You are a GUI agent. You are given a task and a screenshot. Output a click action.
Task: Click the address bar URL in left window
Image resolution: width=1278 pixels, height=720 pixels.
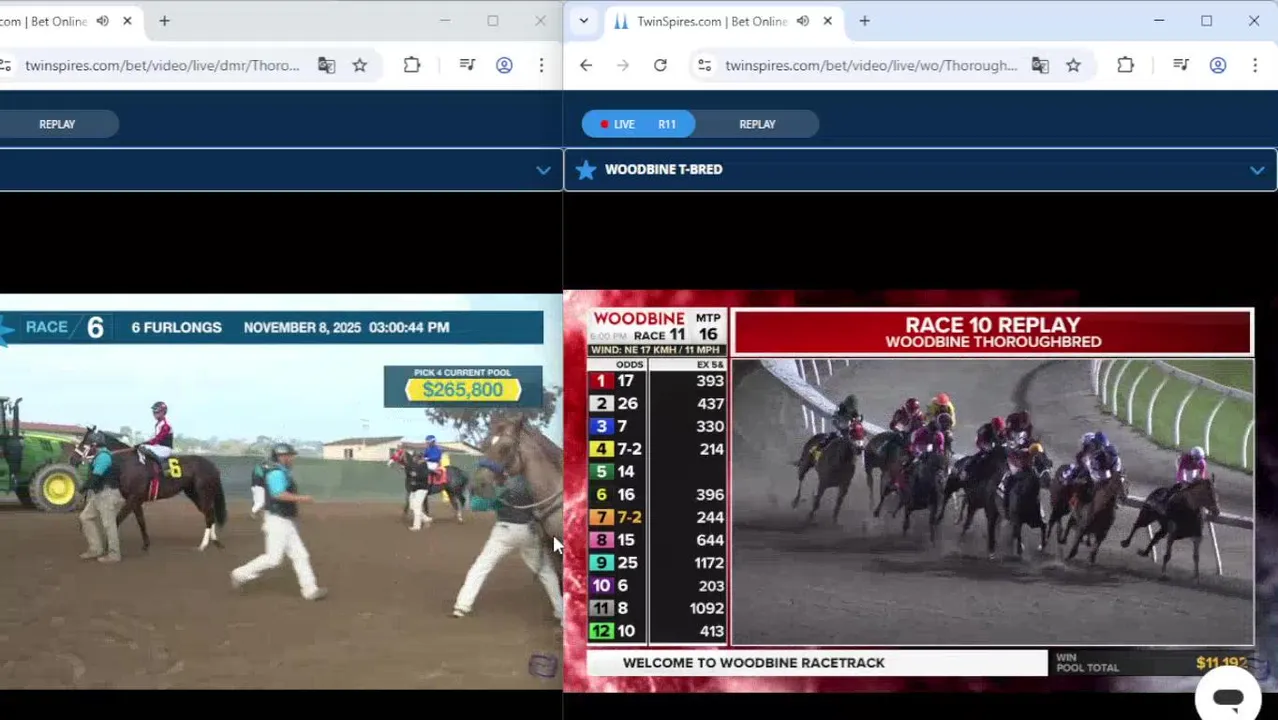click(162, 65)
